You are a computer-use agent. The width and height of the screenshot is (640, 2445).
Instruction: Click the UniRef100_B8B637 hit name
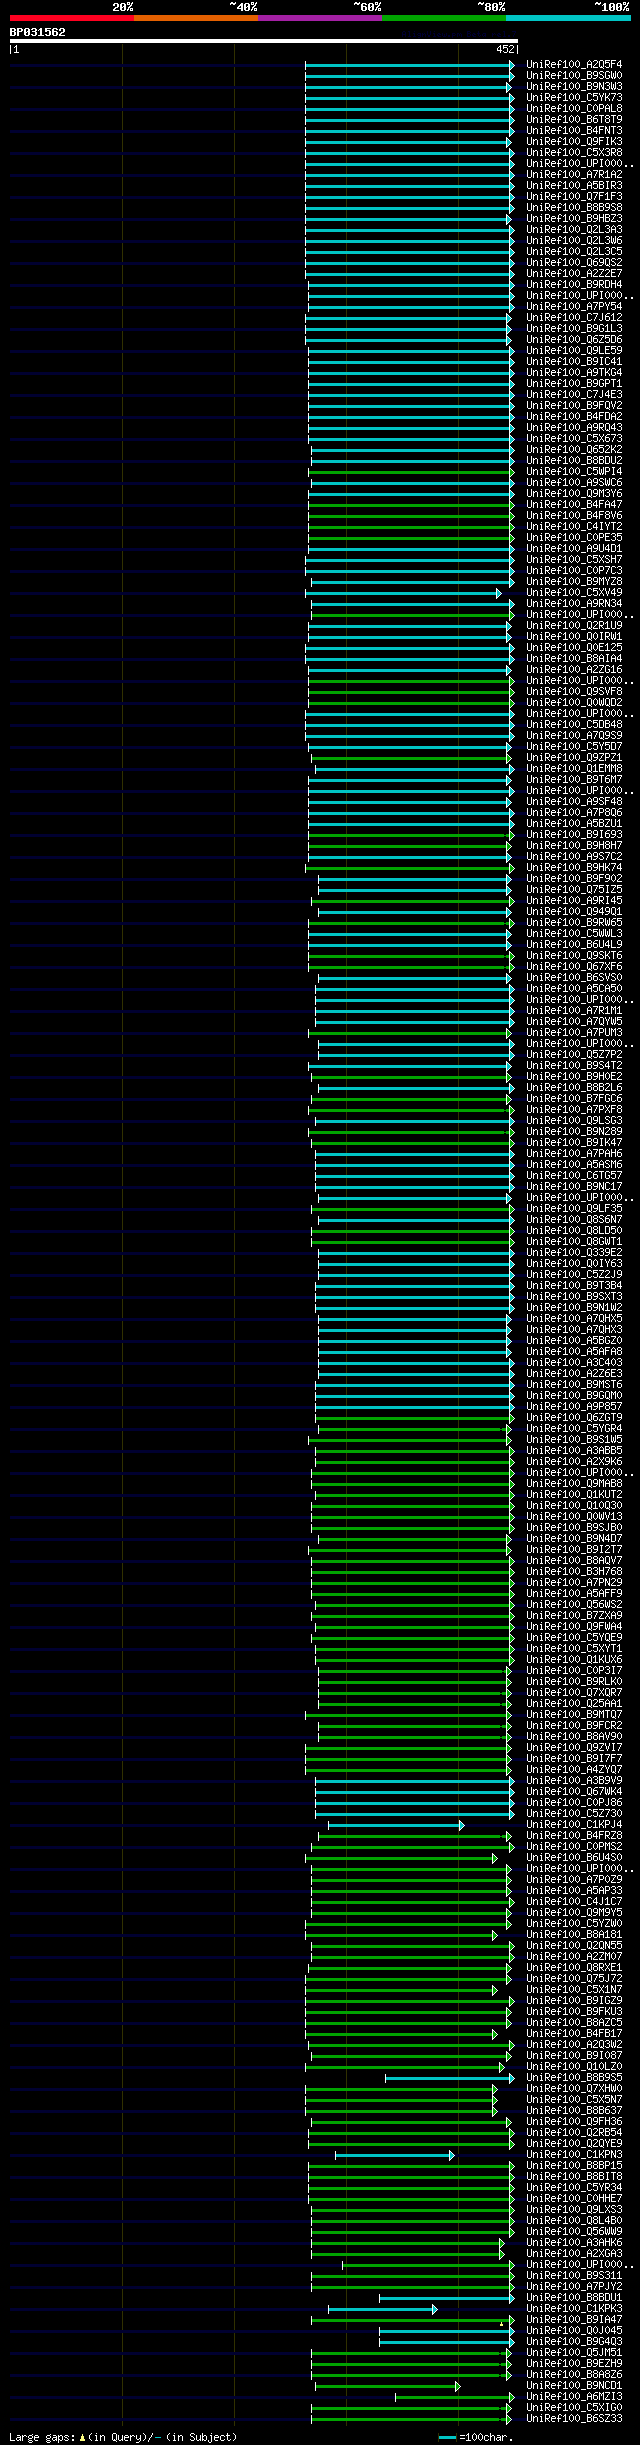tap(574, 2111)
